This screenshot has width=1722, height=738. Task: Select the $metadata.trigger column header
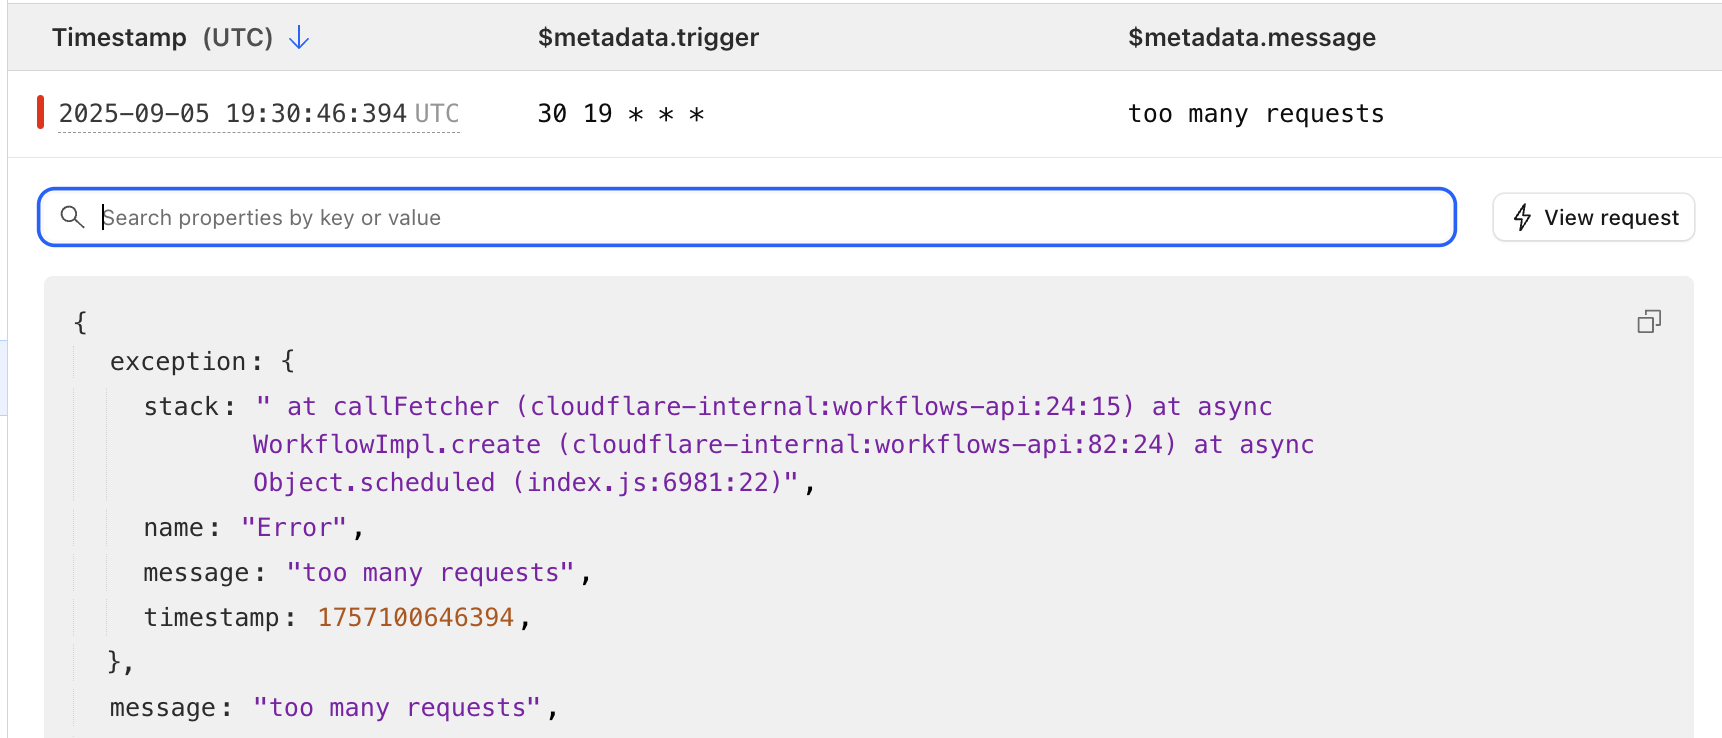648,37
